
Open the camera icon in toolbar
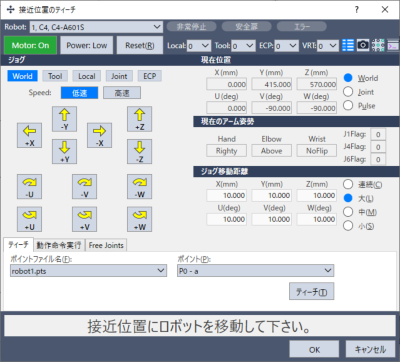(x=363, y=45)
